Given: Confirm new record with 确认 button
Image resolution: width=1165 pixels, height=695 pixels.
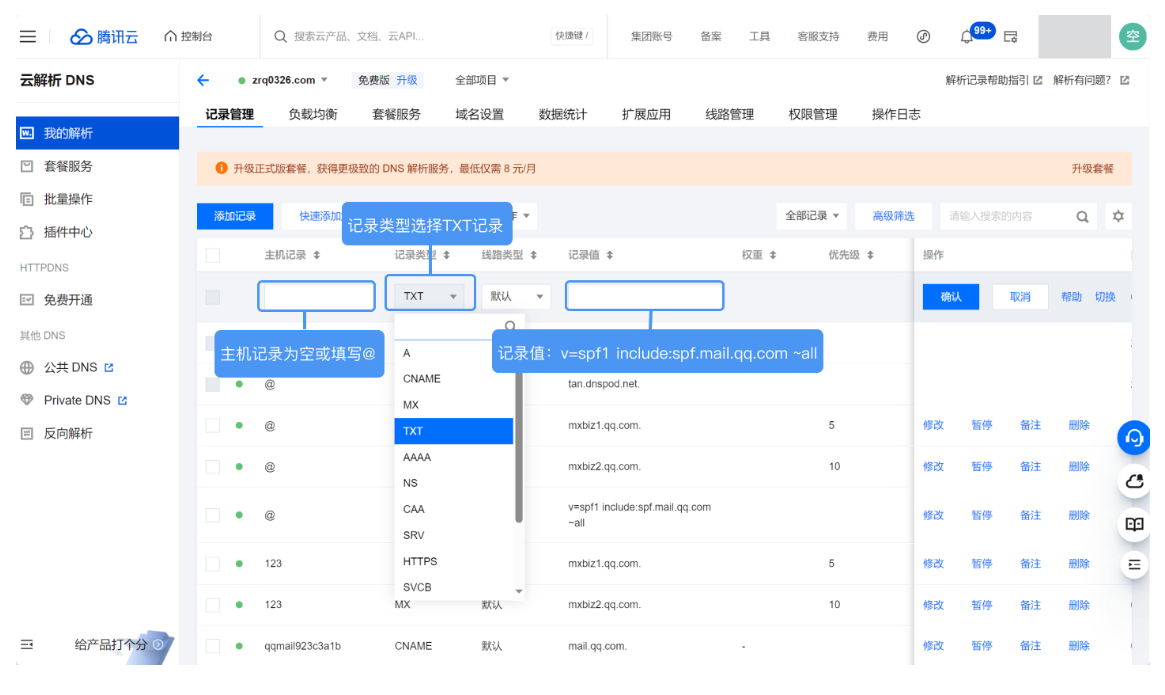Looking at the screenshot, I should (951, 297).
